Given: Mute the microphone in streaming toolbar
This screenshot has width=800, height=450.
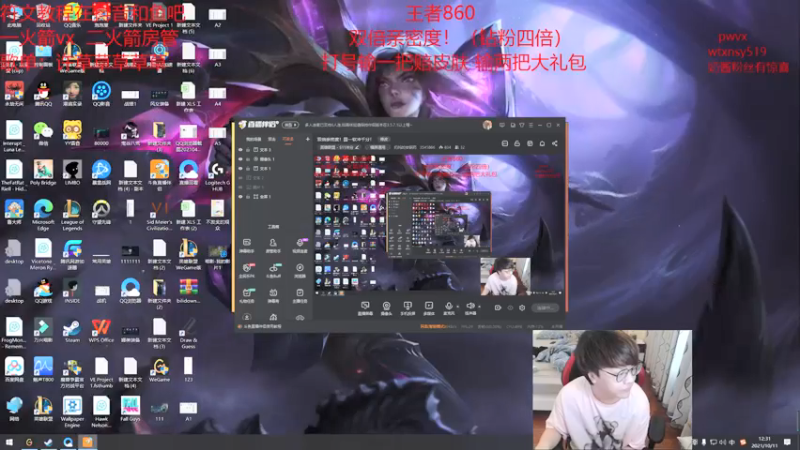Looking at the screenshot, I should coord(448,308).
